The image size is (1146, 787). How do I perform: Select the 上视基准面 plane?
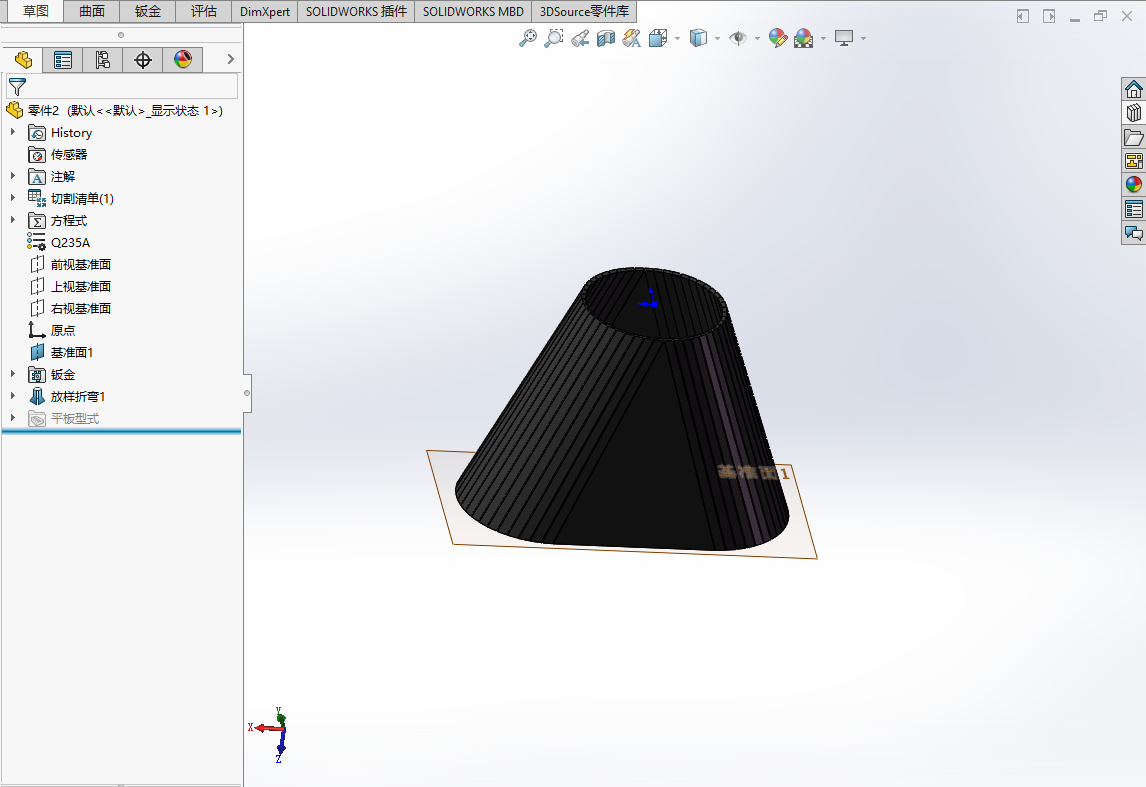[80, 286]
